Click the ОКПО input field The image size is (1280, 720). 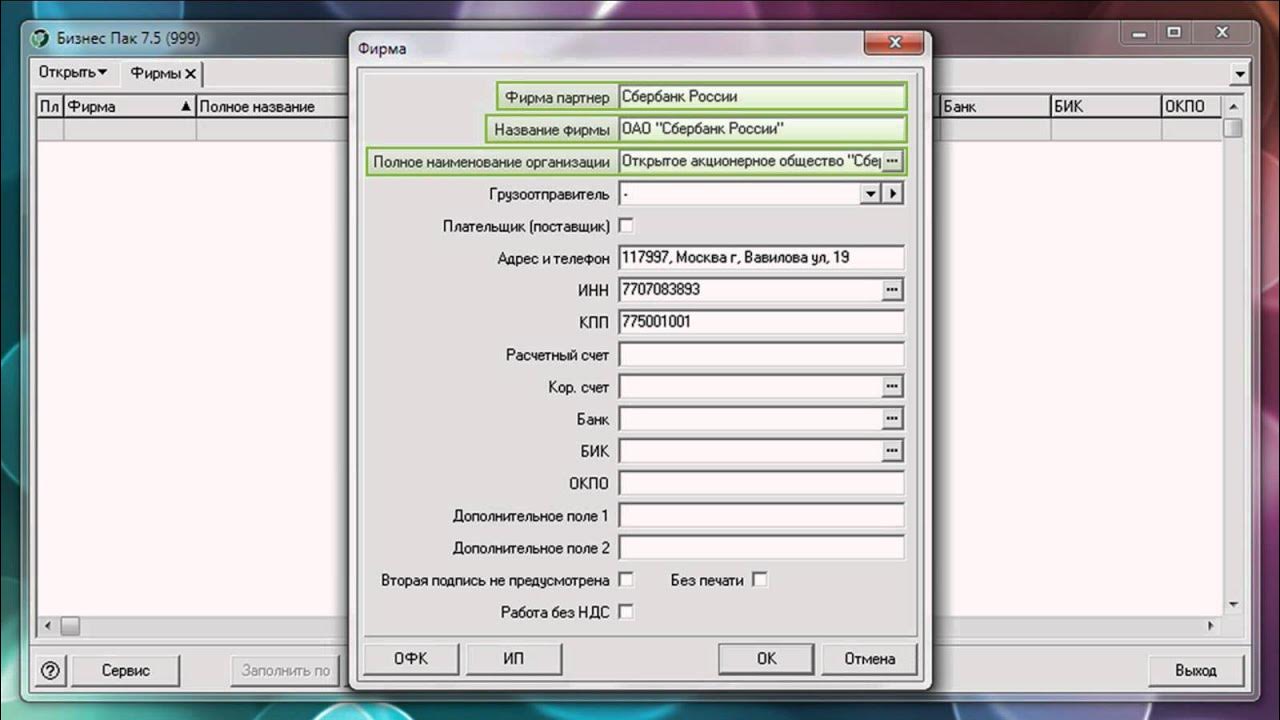pos(762,483)
